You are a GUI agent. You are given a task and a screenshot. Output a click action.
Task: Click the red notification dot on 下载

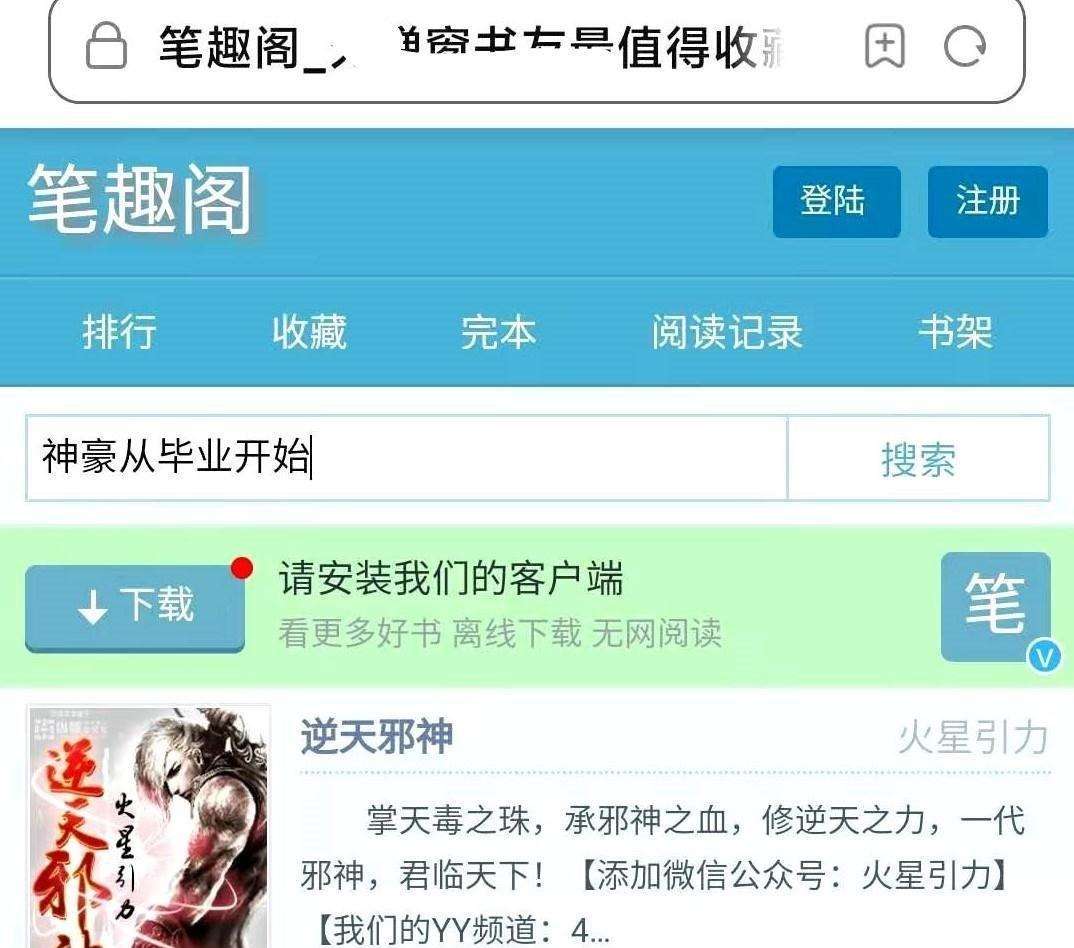point(242,568)
